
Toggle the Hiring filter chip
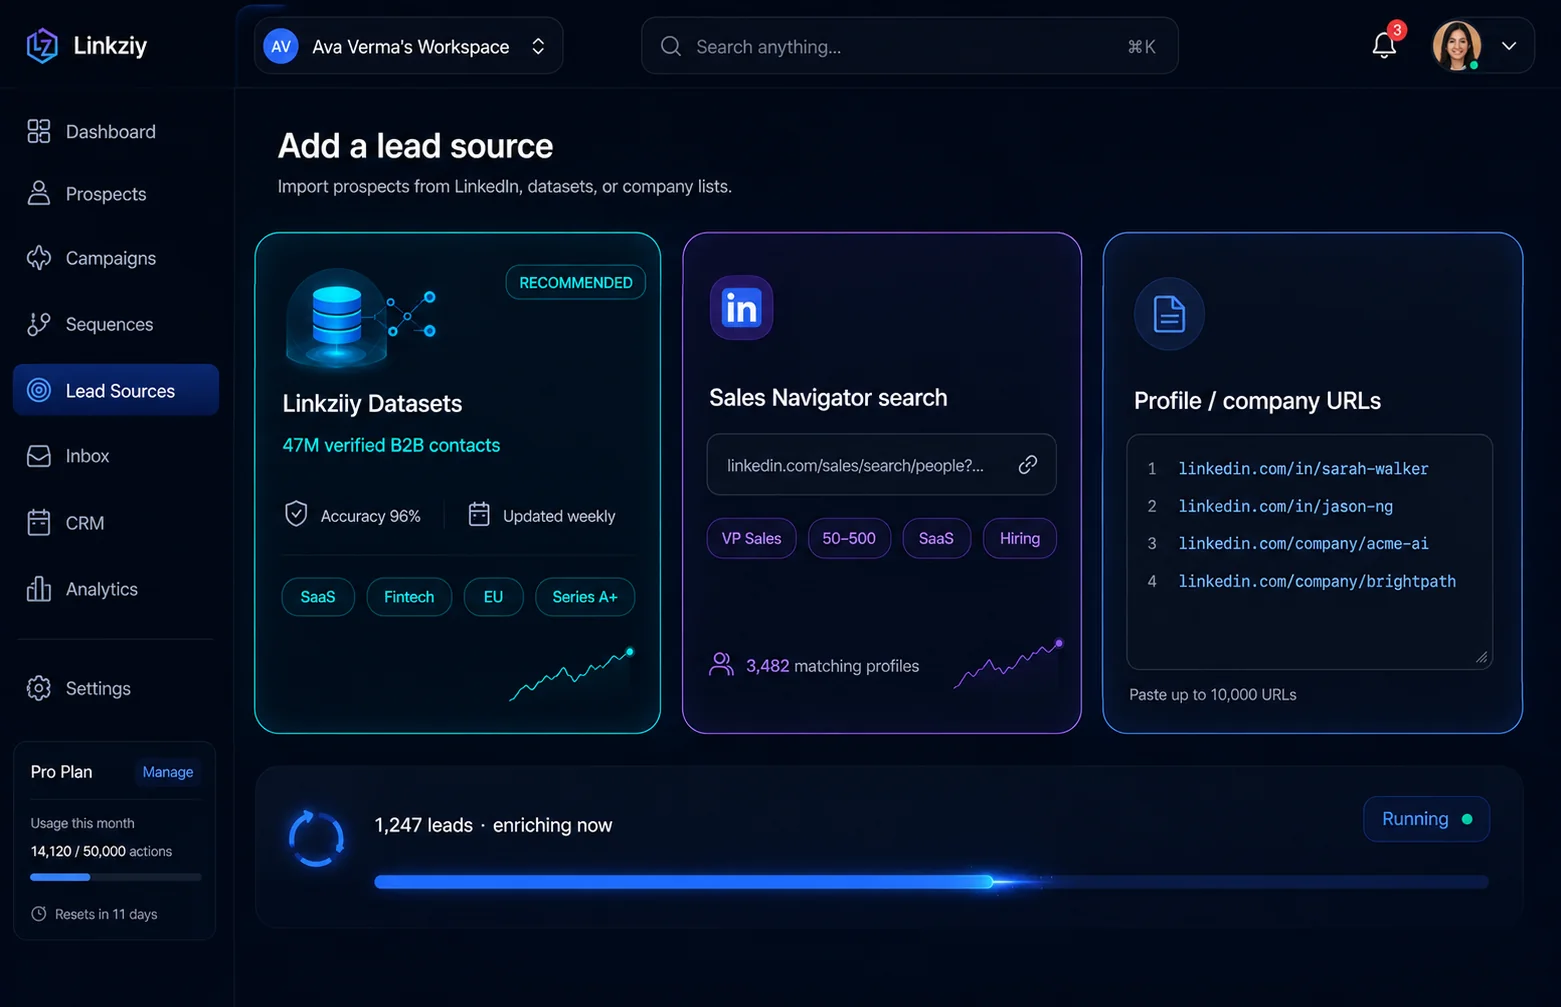1020,538
